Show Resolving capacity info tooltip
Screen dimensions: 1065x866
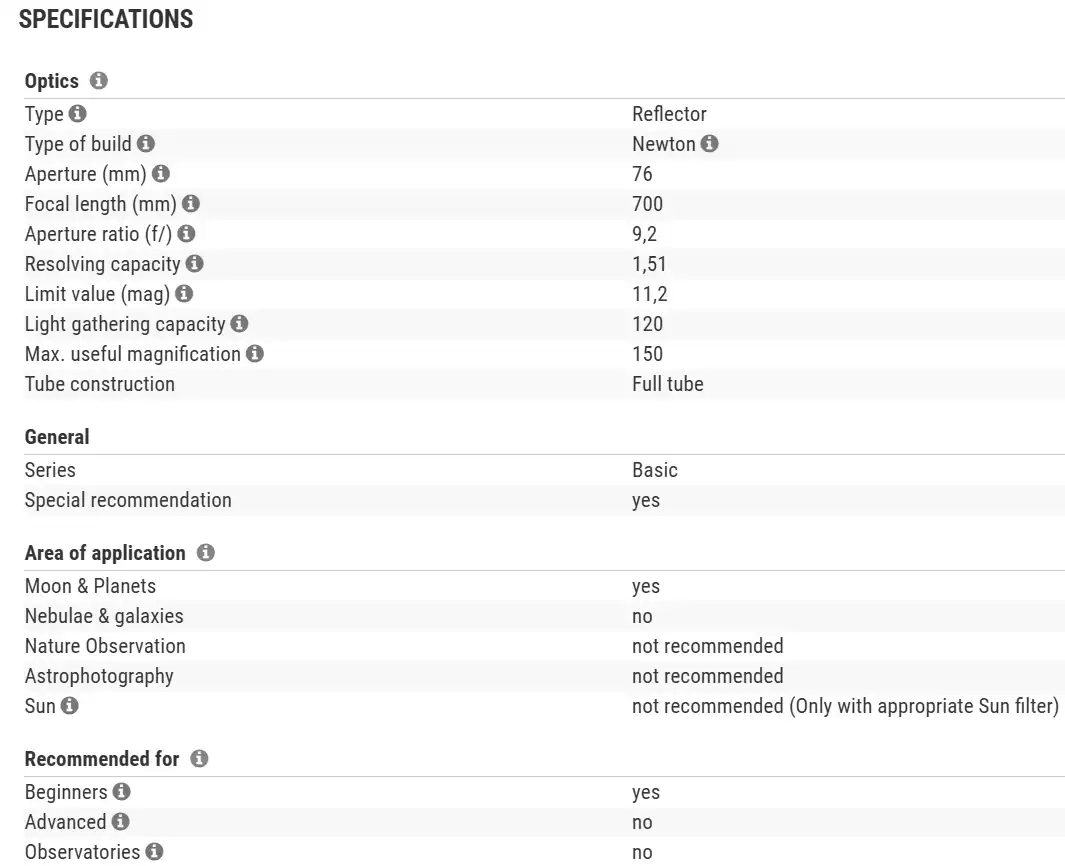click(195, 264)
